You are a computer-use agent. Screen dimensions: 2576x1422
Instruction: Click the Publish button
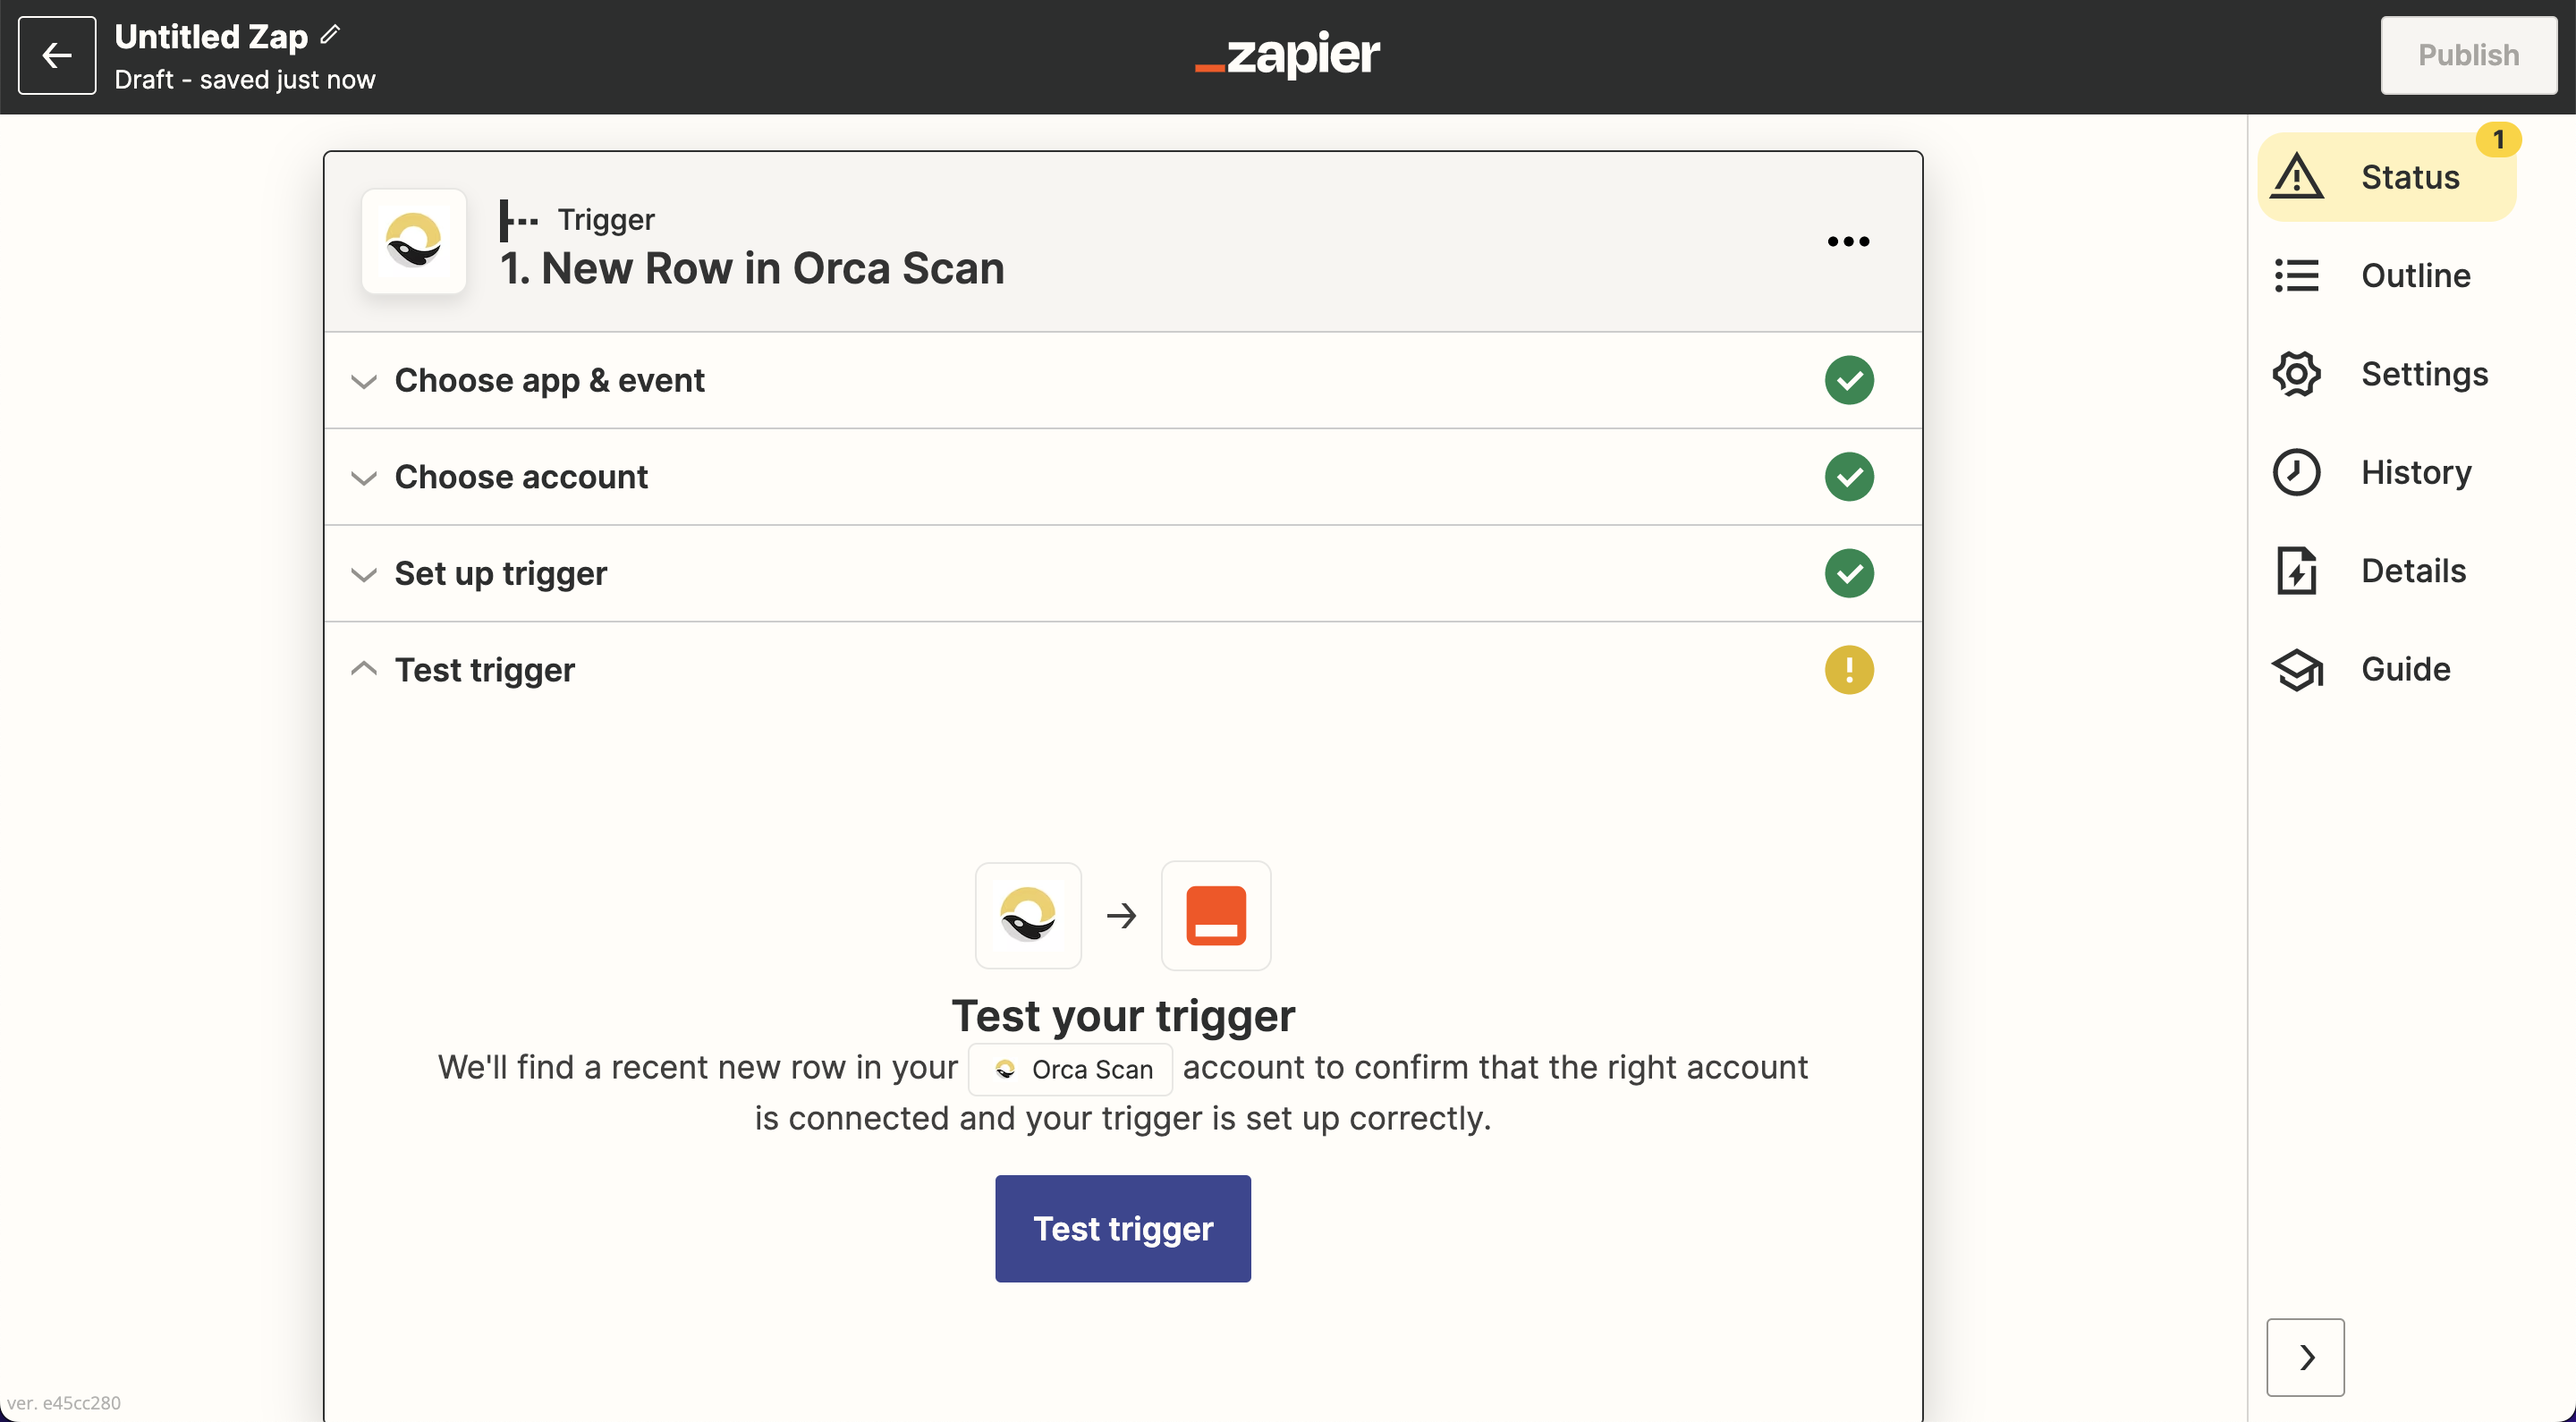(2466, 53)
